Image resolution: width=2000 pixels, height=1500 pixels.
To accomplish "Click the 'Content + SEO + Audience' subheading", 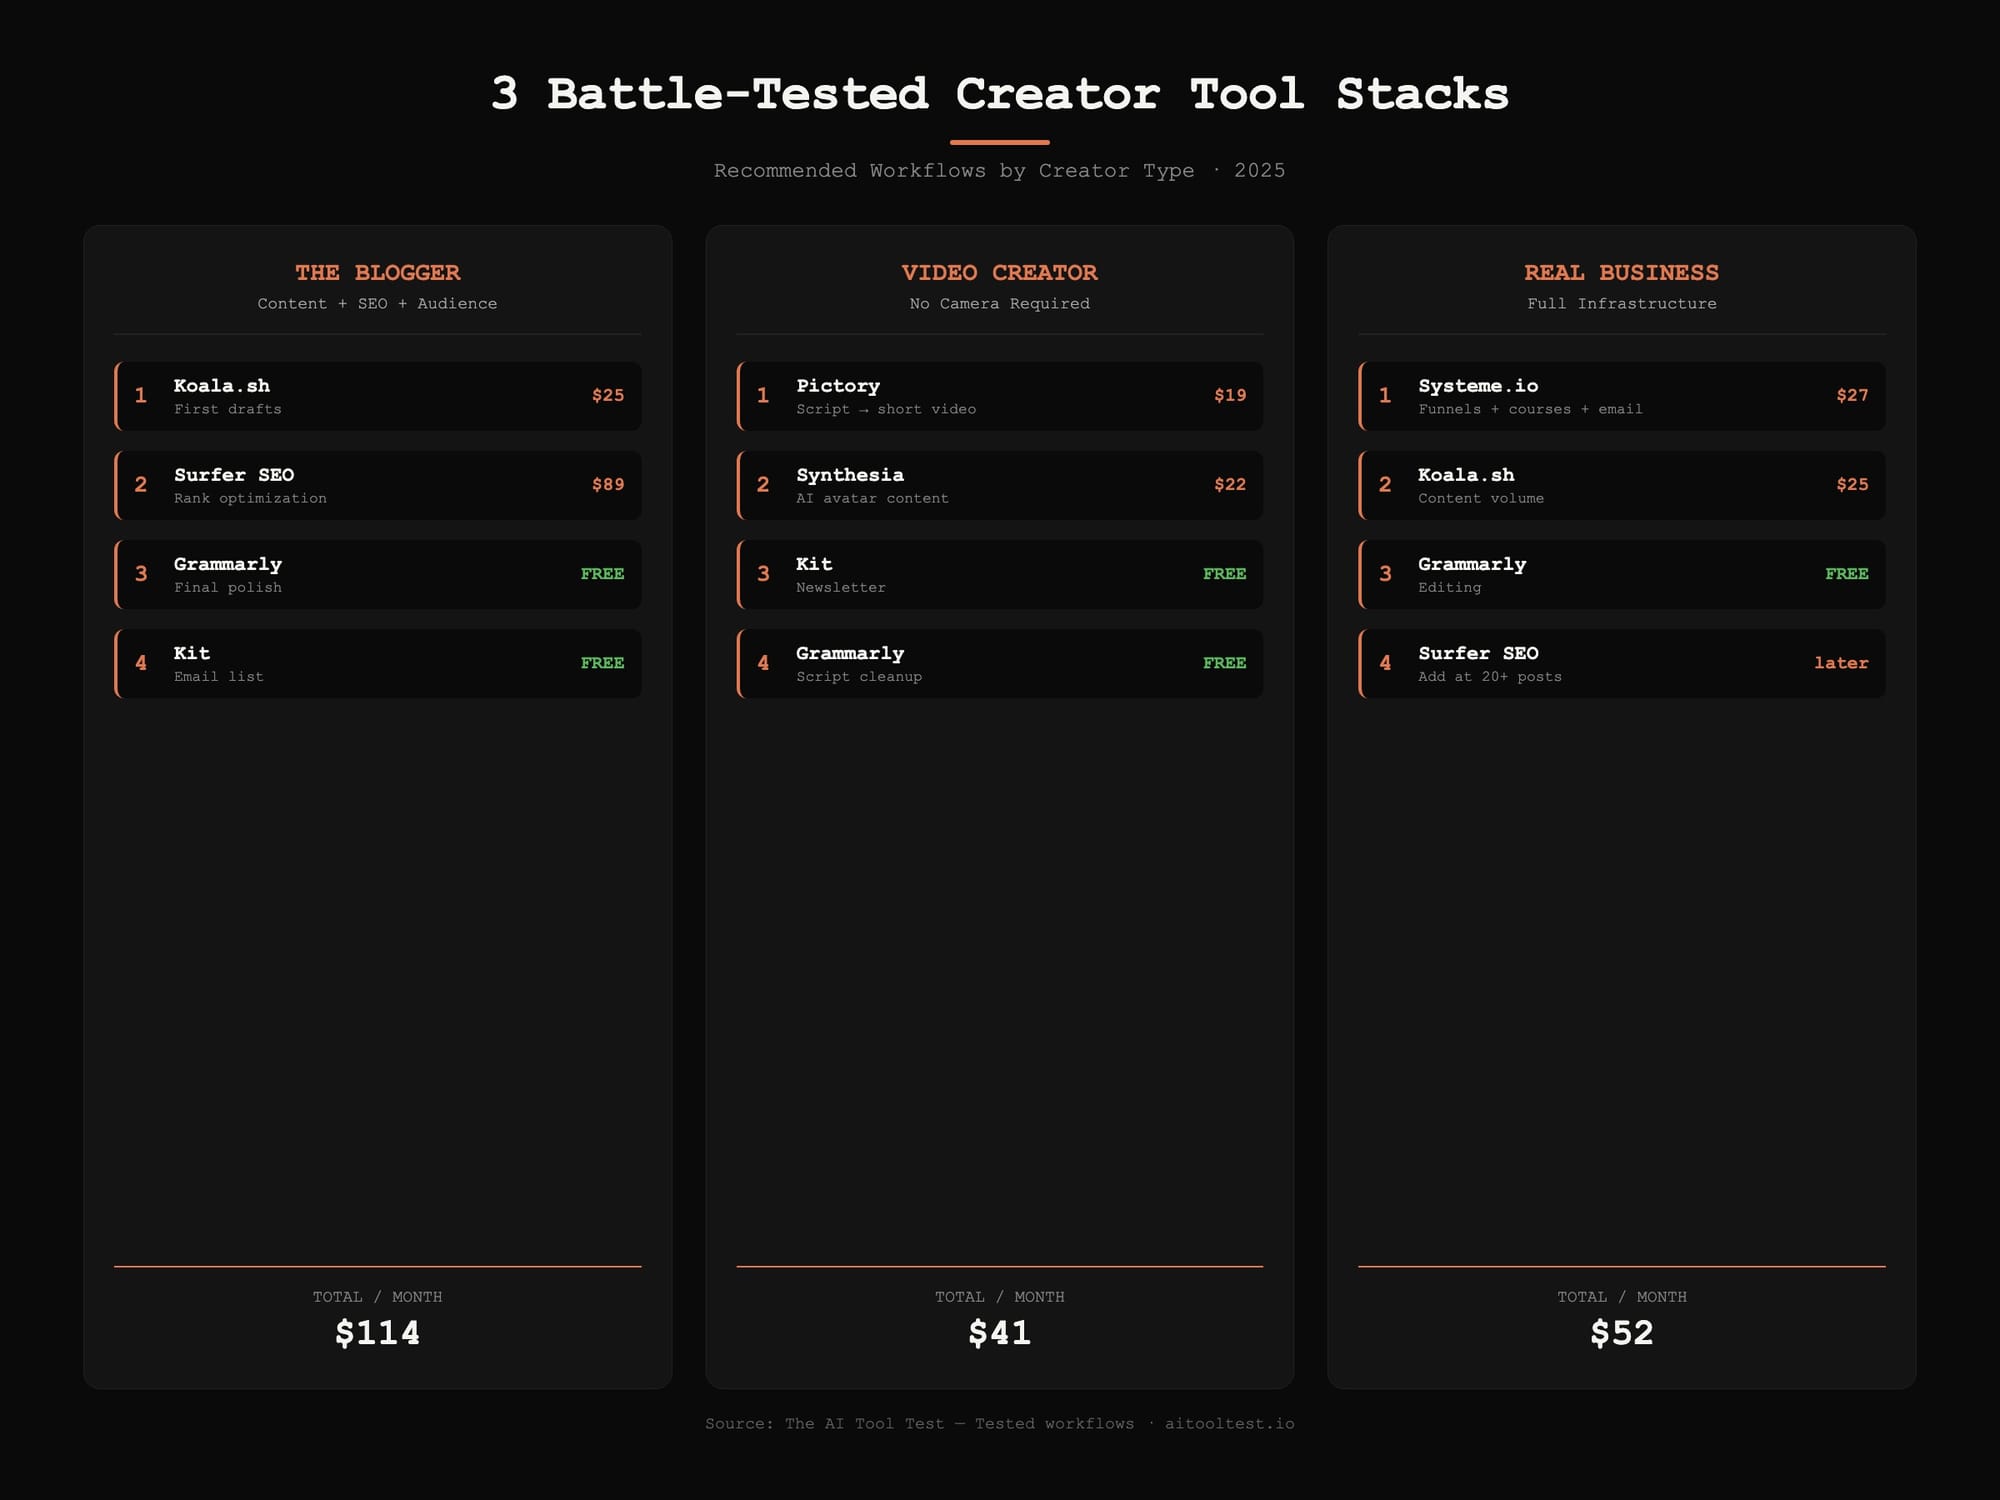I will click(x=378, y=303).
